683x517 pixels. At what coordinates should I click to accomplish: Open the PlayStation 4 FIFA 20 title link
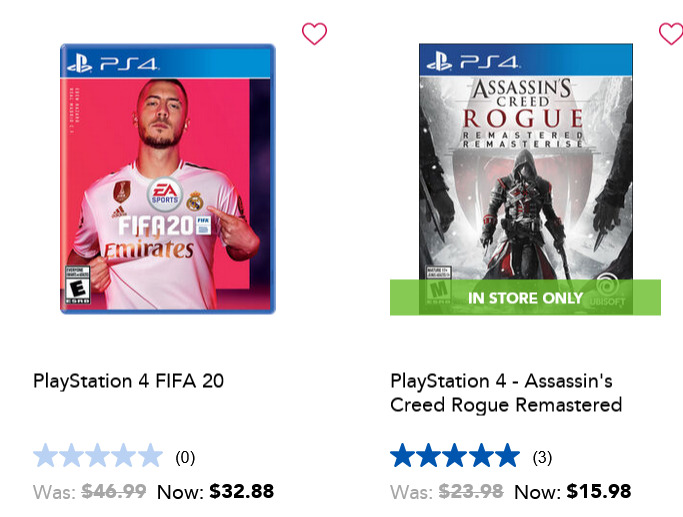(x=128, y=381)
